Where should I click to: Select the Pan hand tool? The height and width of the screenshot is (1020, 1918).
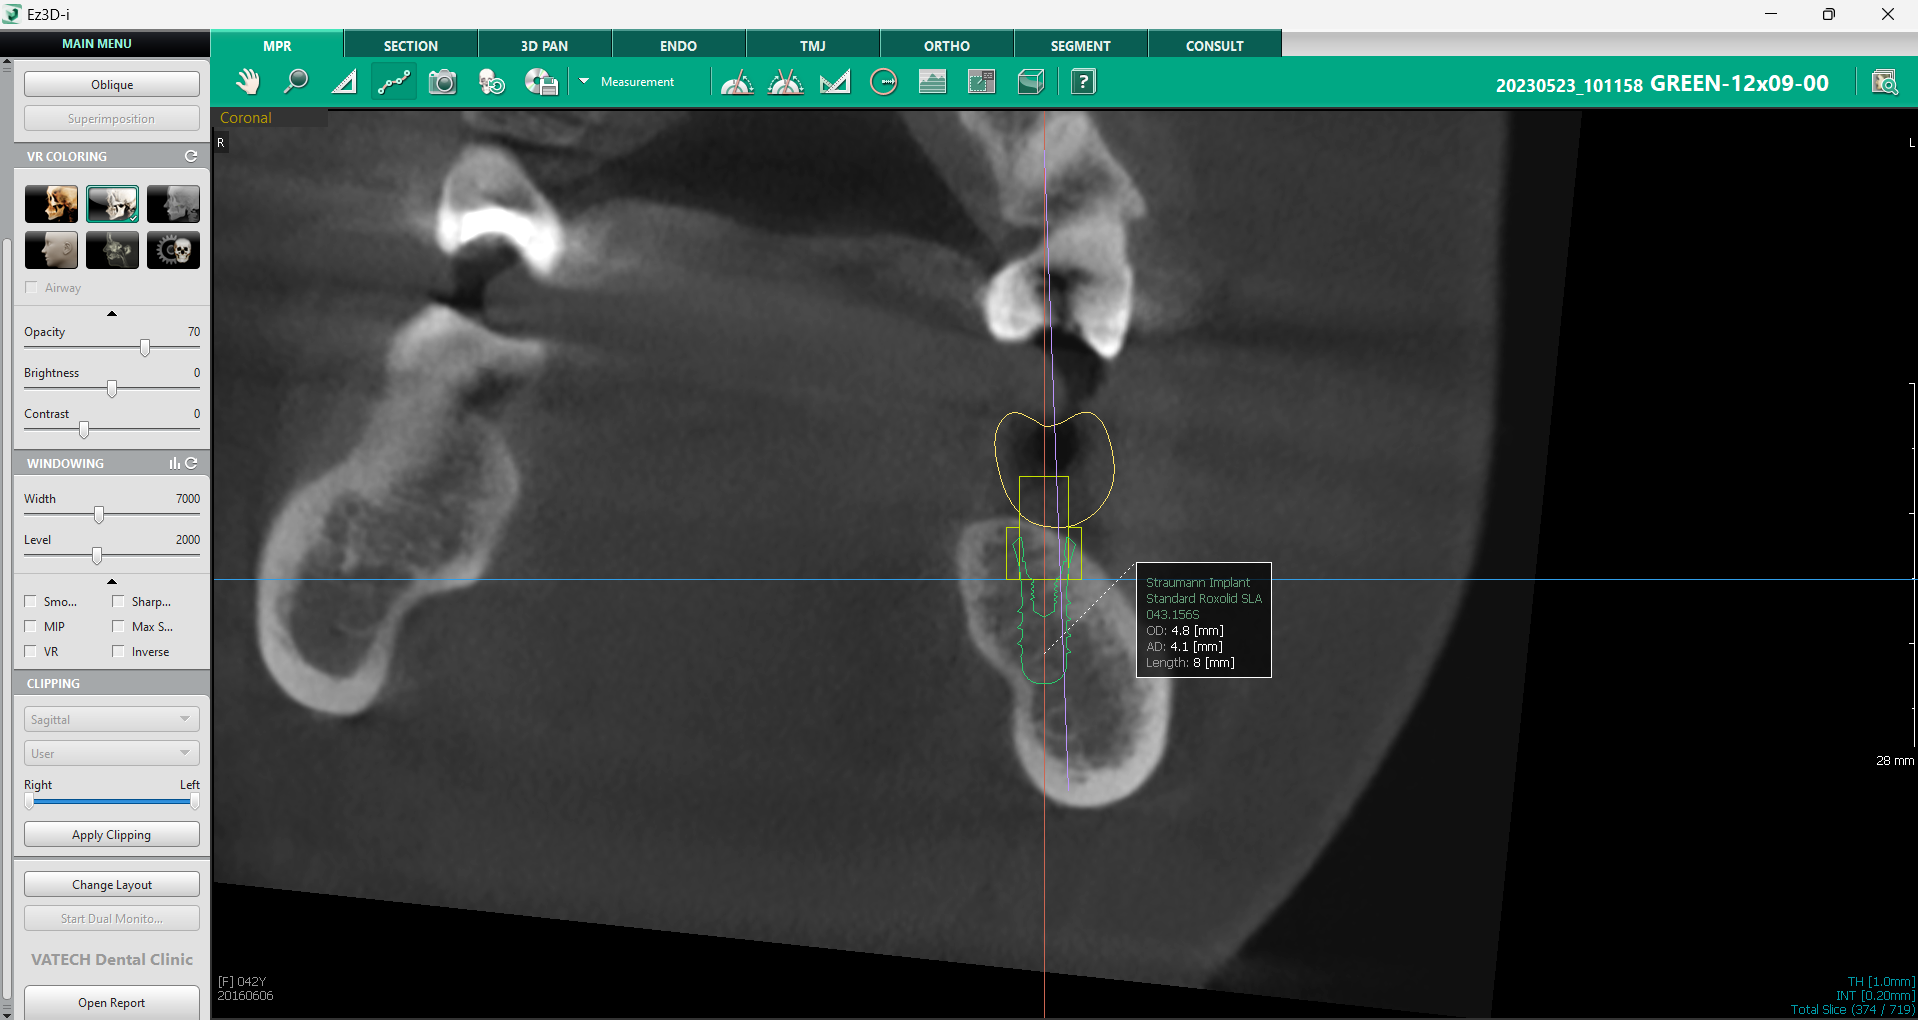point(247,82)
